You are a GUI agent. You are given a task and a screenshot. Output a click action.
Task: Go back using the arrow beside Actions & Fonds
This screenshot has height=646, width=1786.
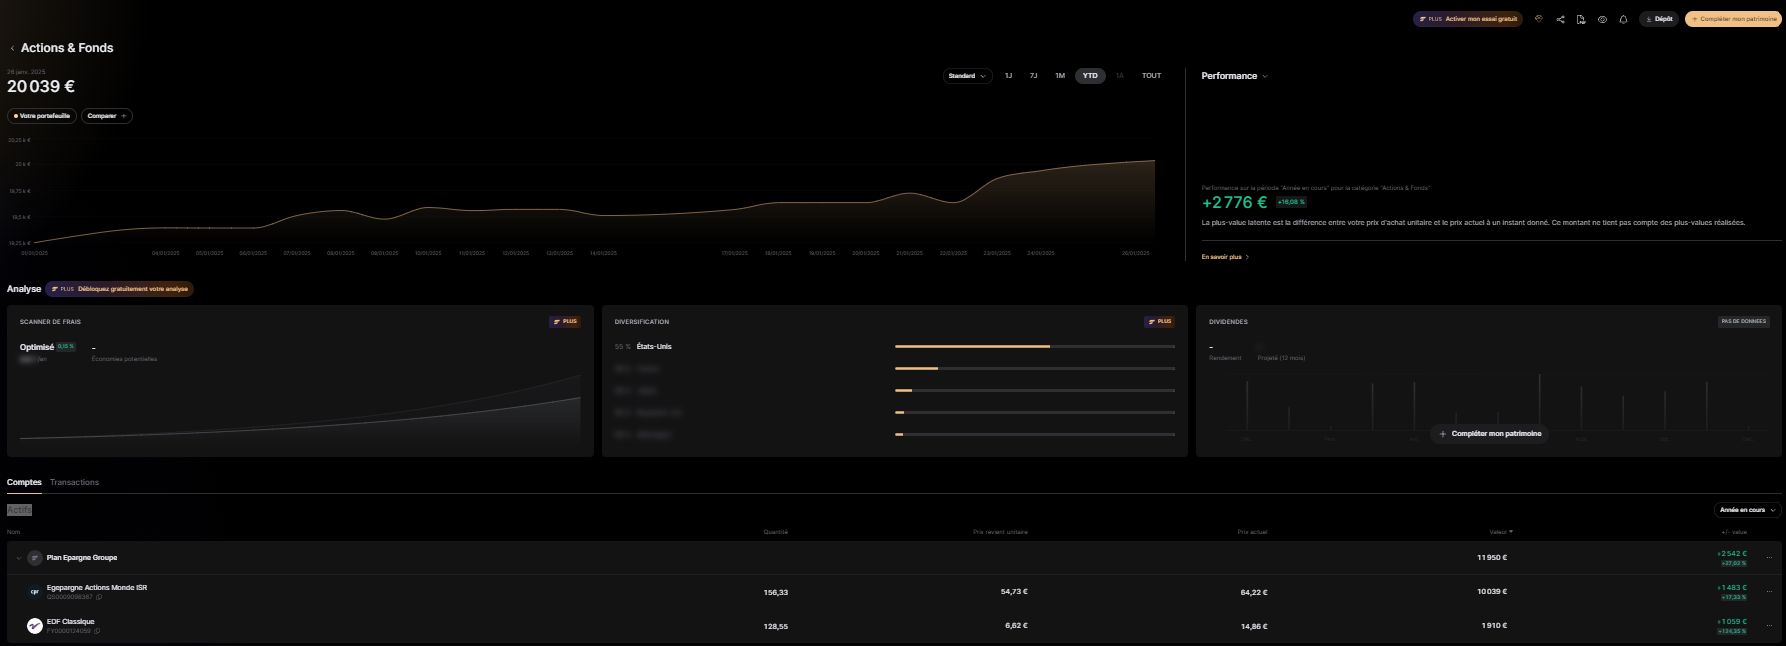12,48
